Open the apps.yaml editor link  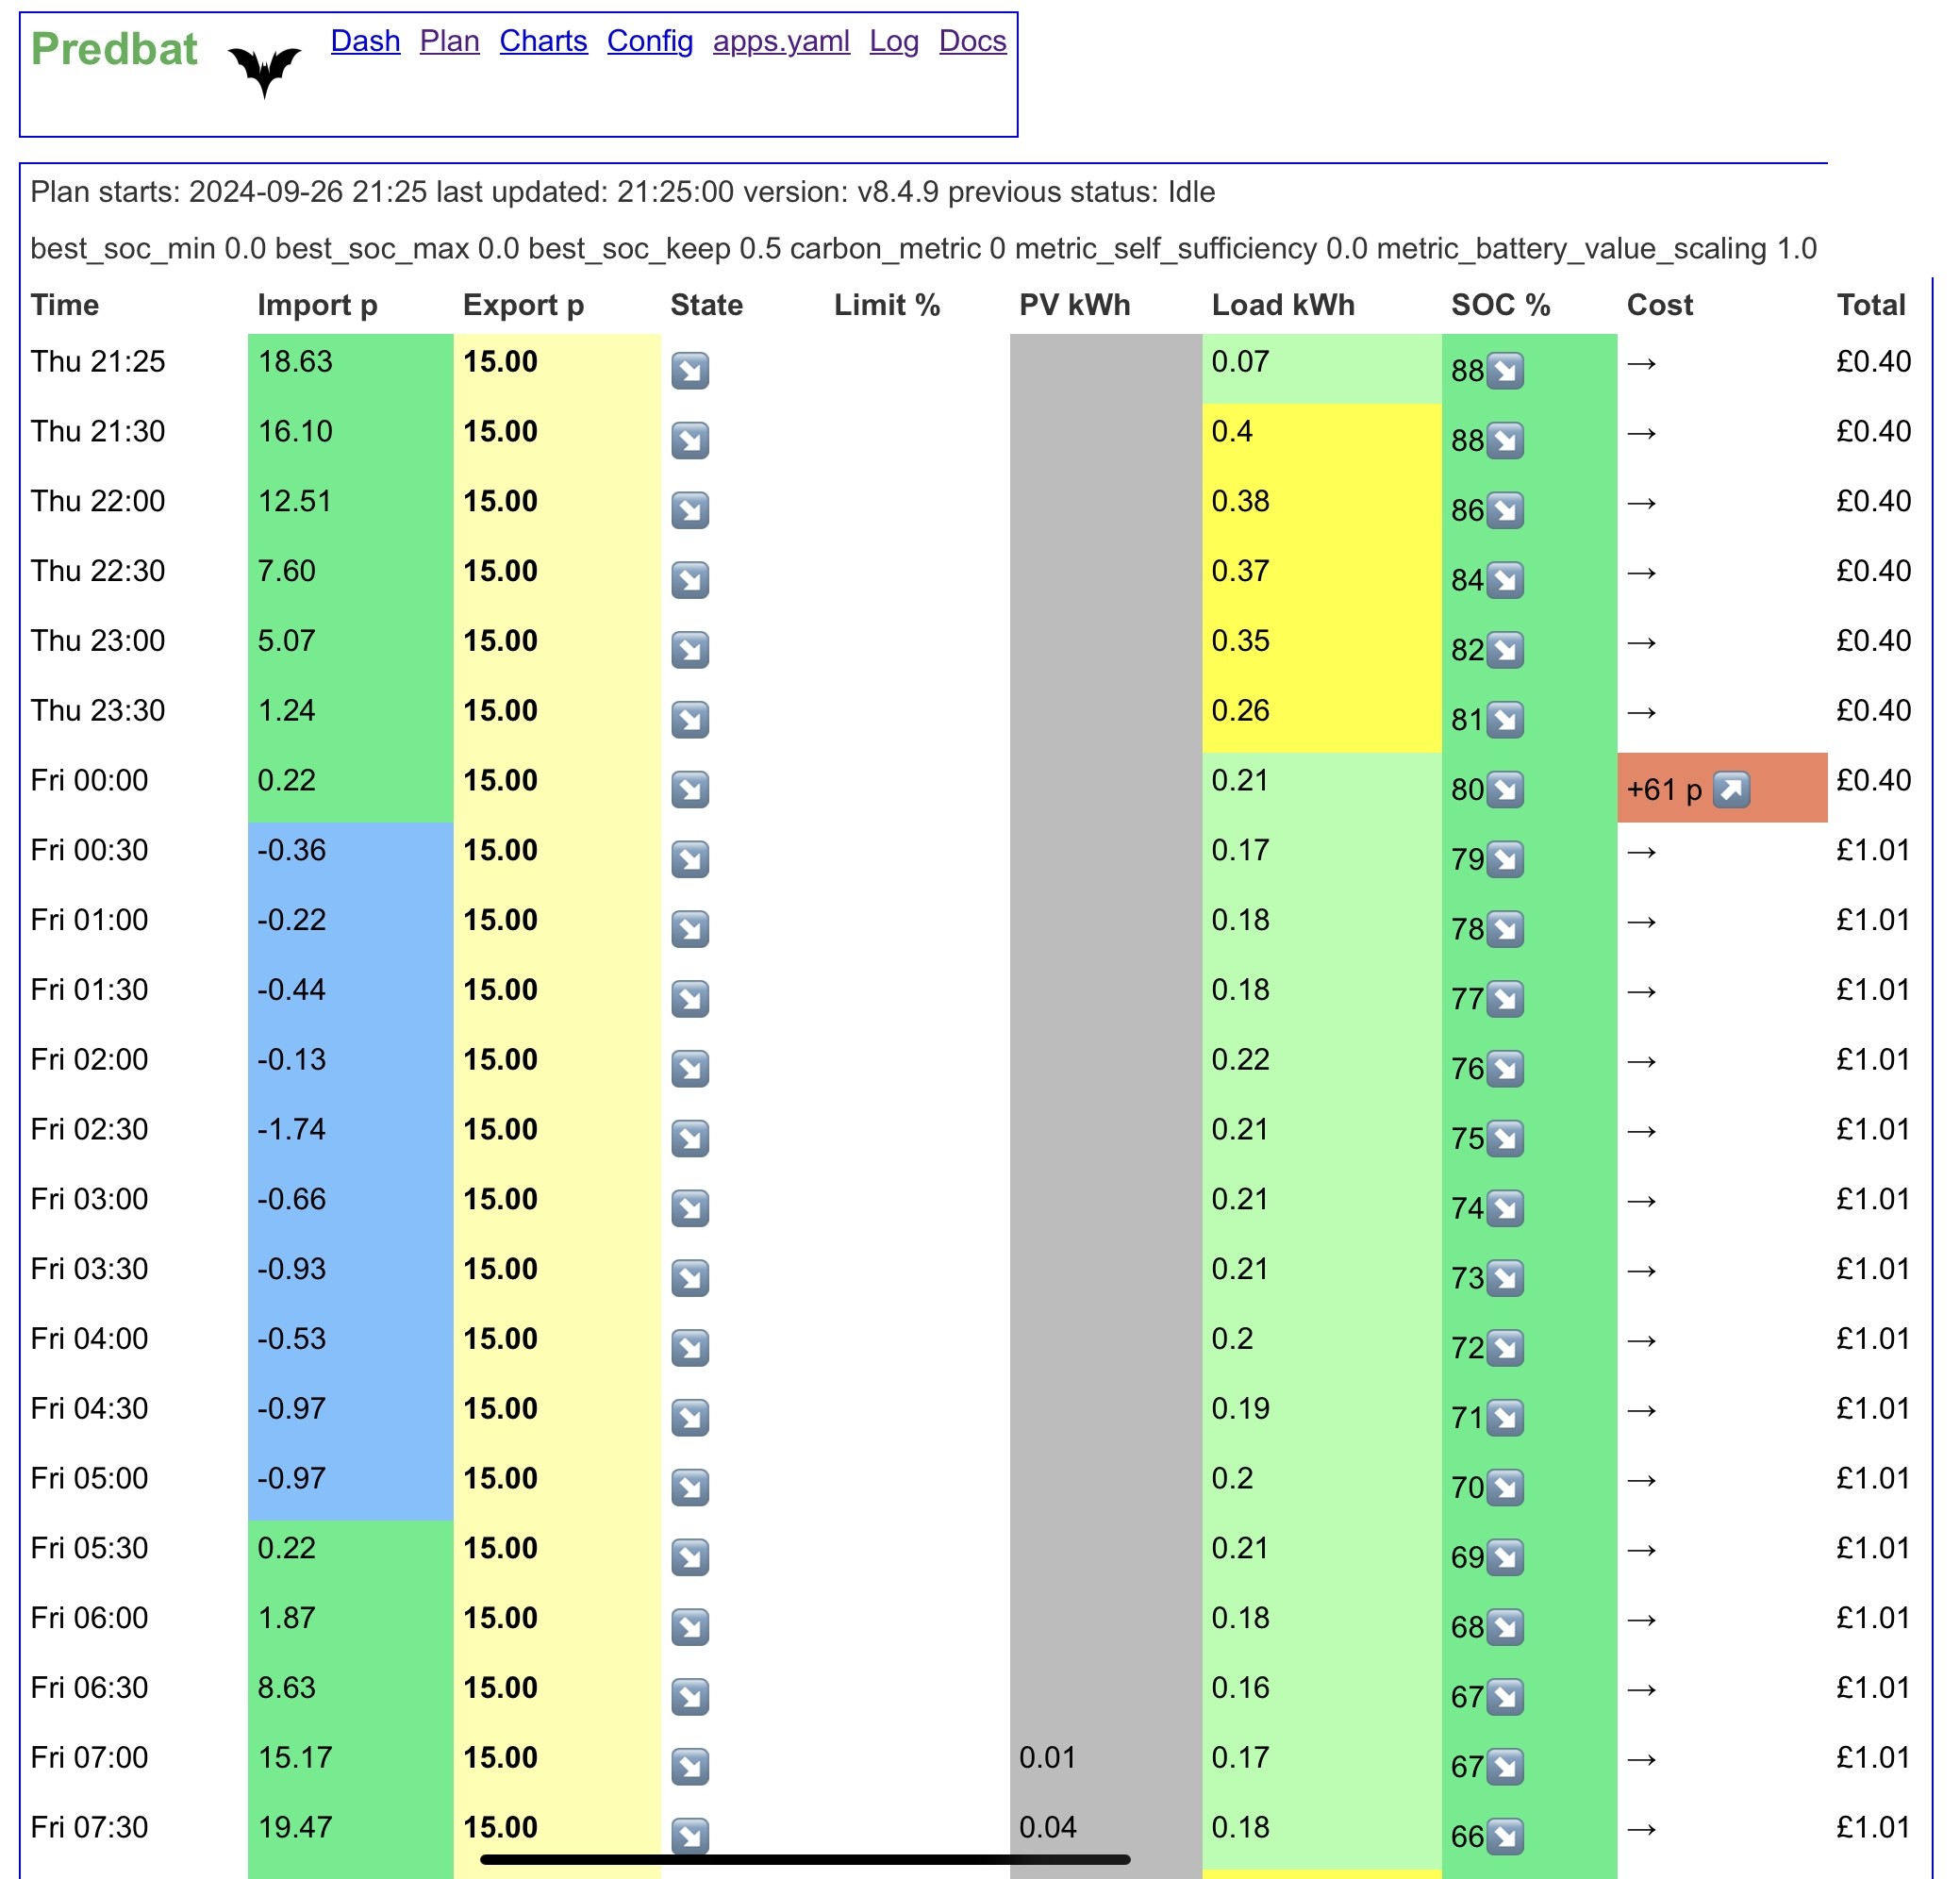tap(781, 41)
